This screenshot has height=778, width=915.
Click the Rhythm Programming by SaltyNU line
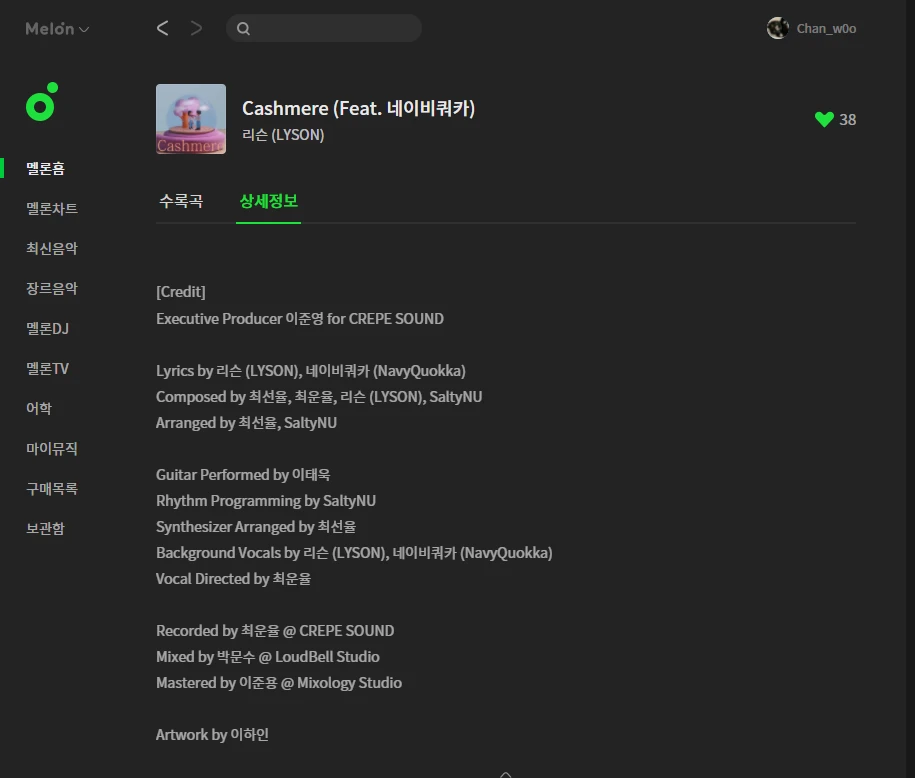coord(266,501)
